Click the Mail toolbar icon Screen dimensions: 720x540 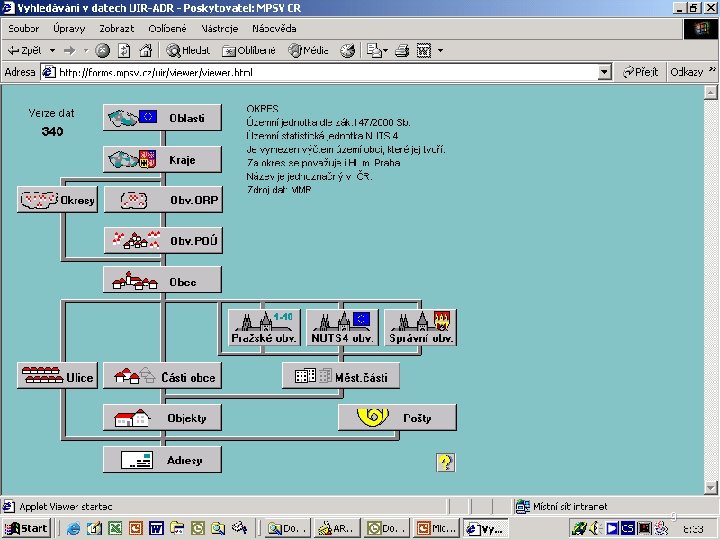coord(374,51)
